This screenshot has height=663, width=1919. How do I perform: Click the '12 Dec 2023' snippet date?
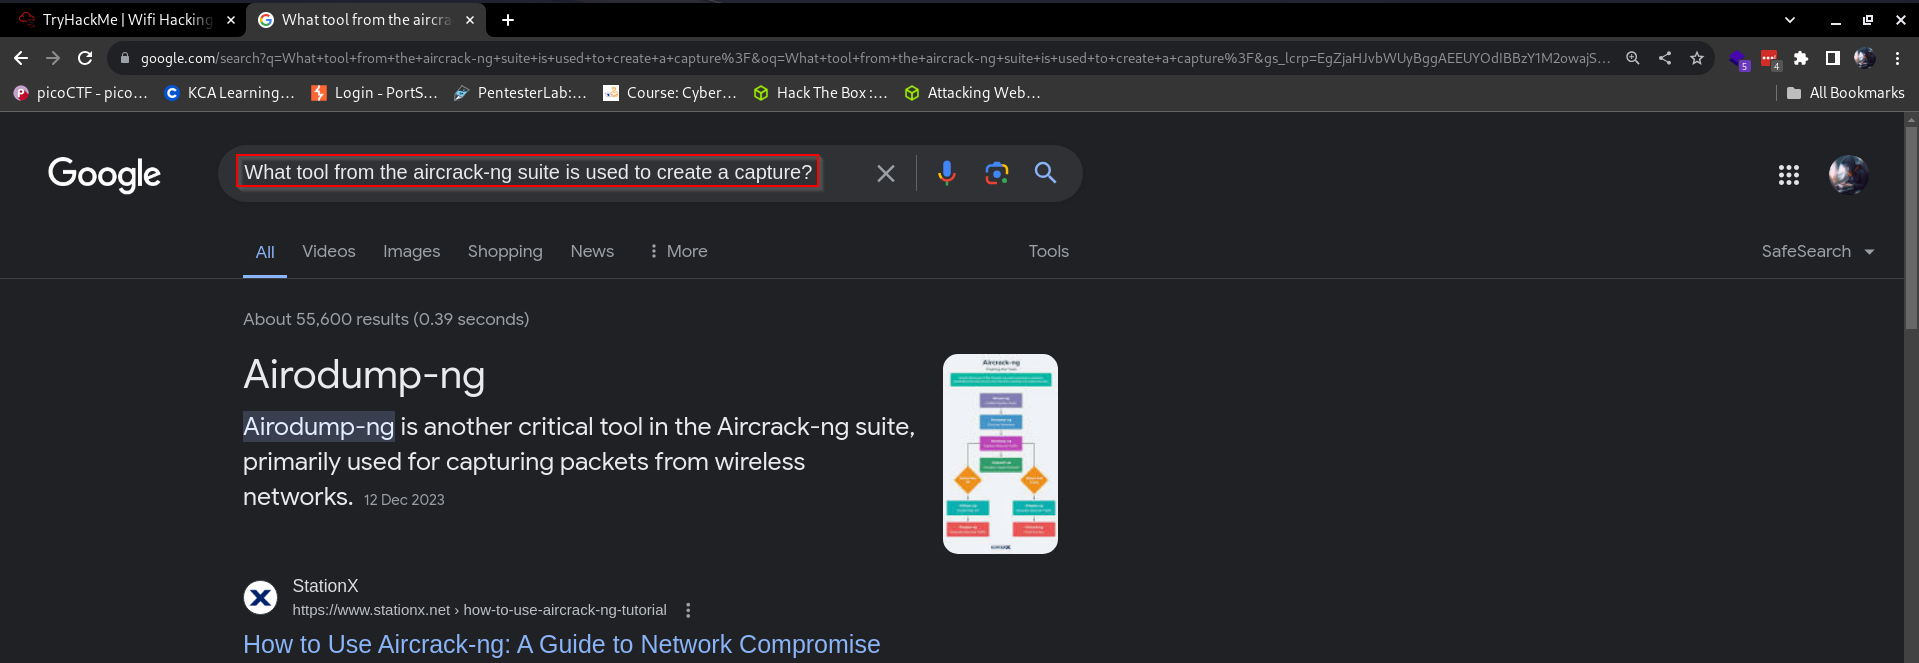[404, 500]
